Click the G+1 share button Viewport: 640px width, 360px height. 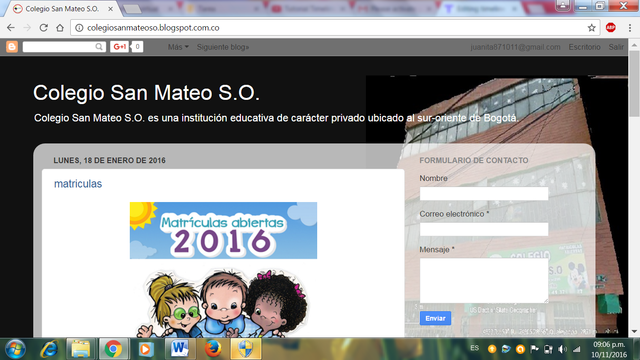point(120,47)
